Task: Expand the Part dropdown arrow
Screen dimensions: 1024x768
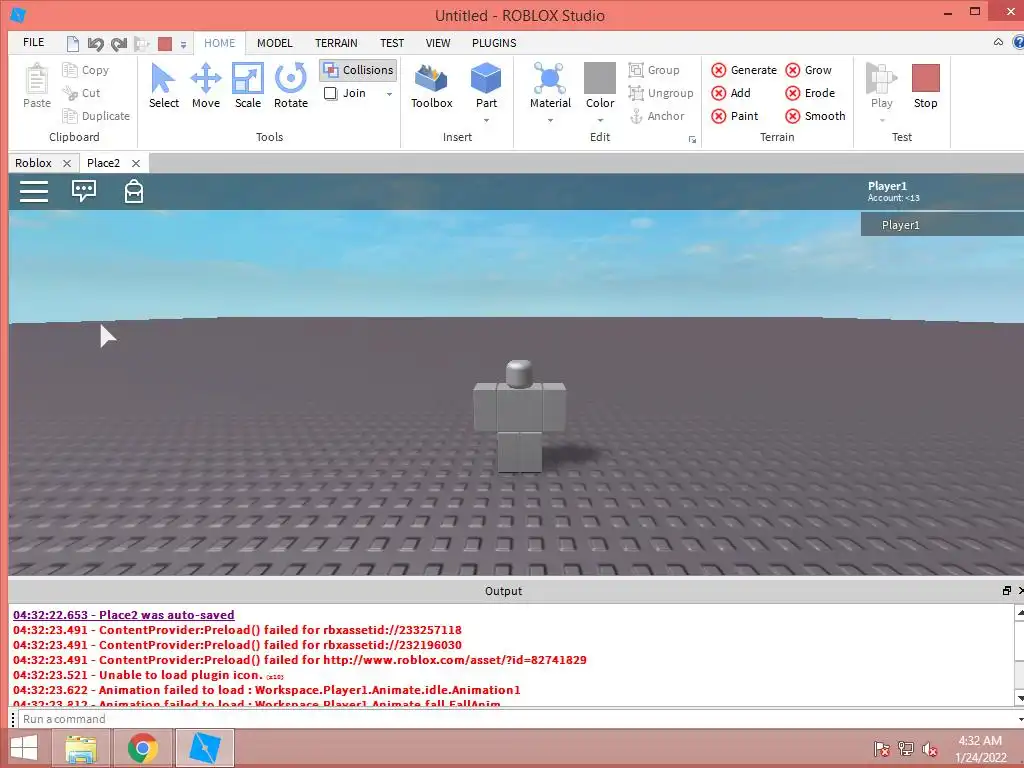Action: [486, 120]
